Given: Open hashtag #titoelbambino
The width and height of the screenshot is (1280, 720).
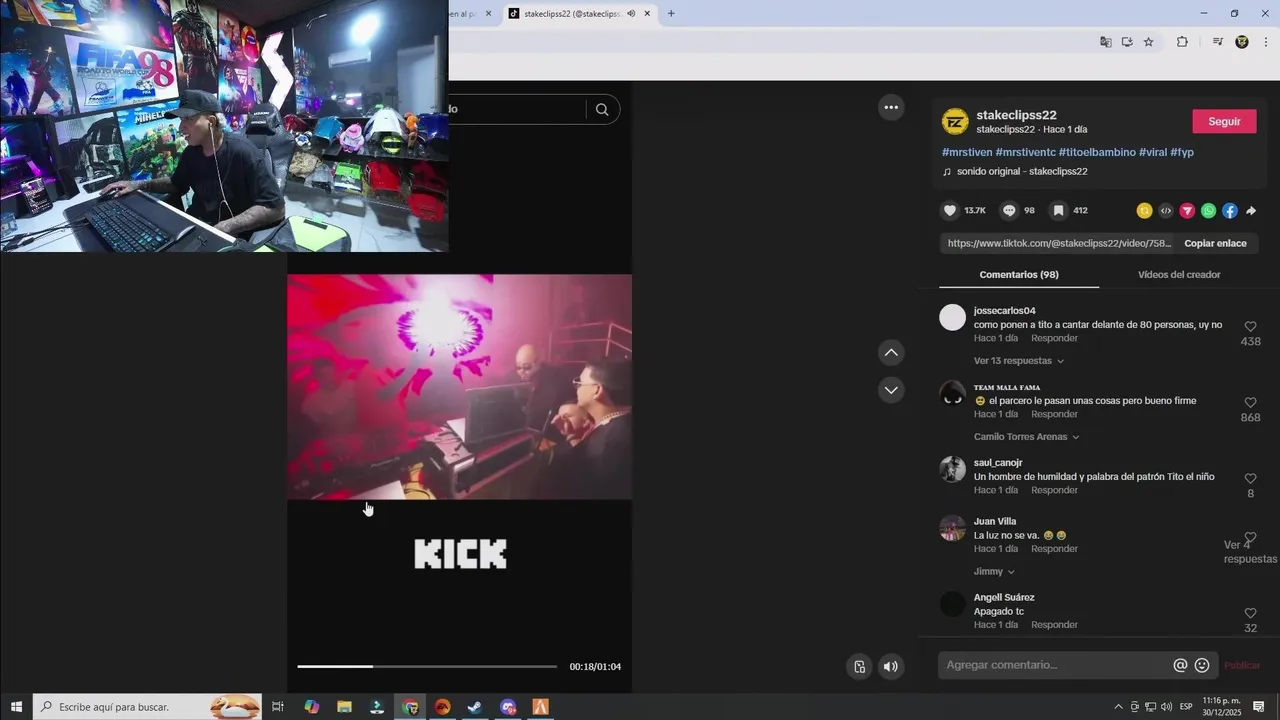Looking at the screenshot, I should (1097, 152).
